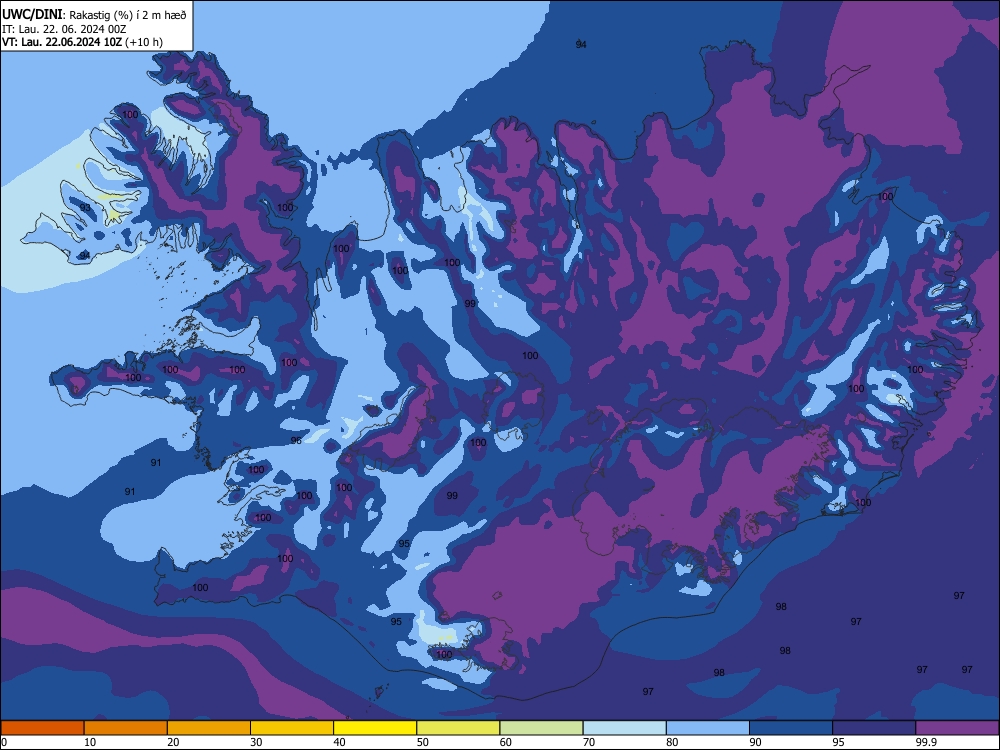This screenshot has width=1000, height=750.
Task: Select the purple above-99.9 legend swatch
Action: (957, 728)
